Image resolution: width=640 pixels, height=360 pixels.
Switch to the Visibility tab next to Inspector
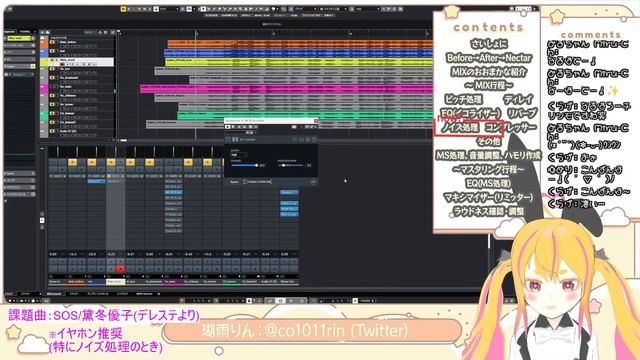click(x=25, y=31)
